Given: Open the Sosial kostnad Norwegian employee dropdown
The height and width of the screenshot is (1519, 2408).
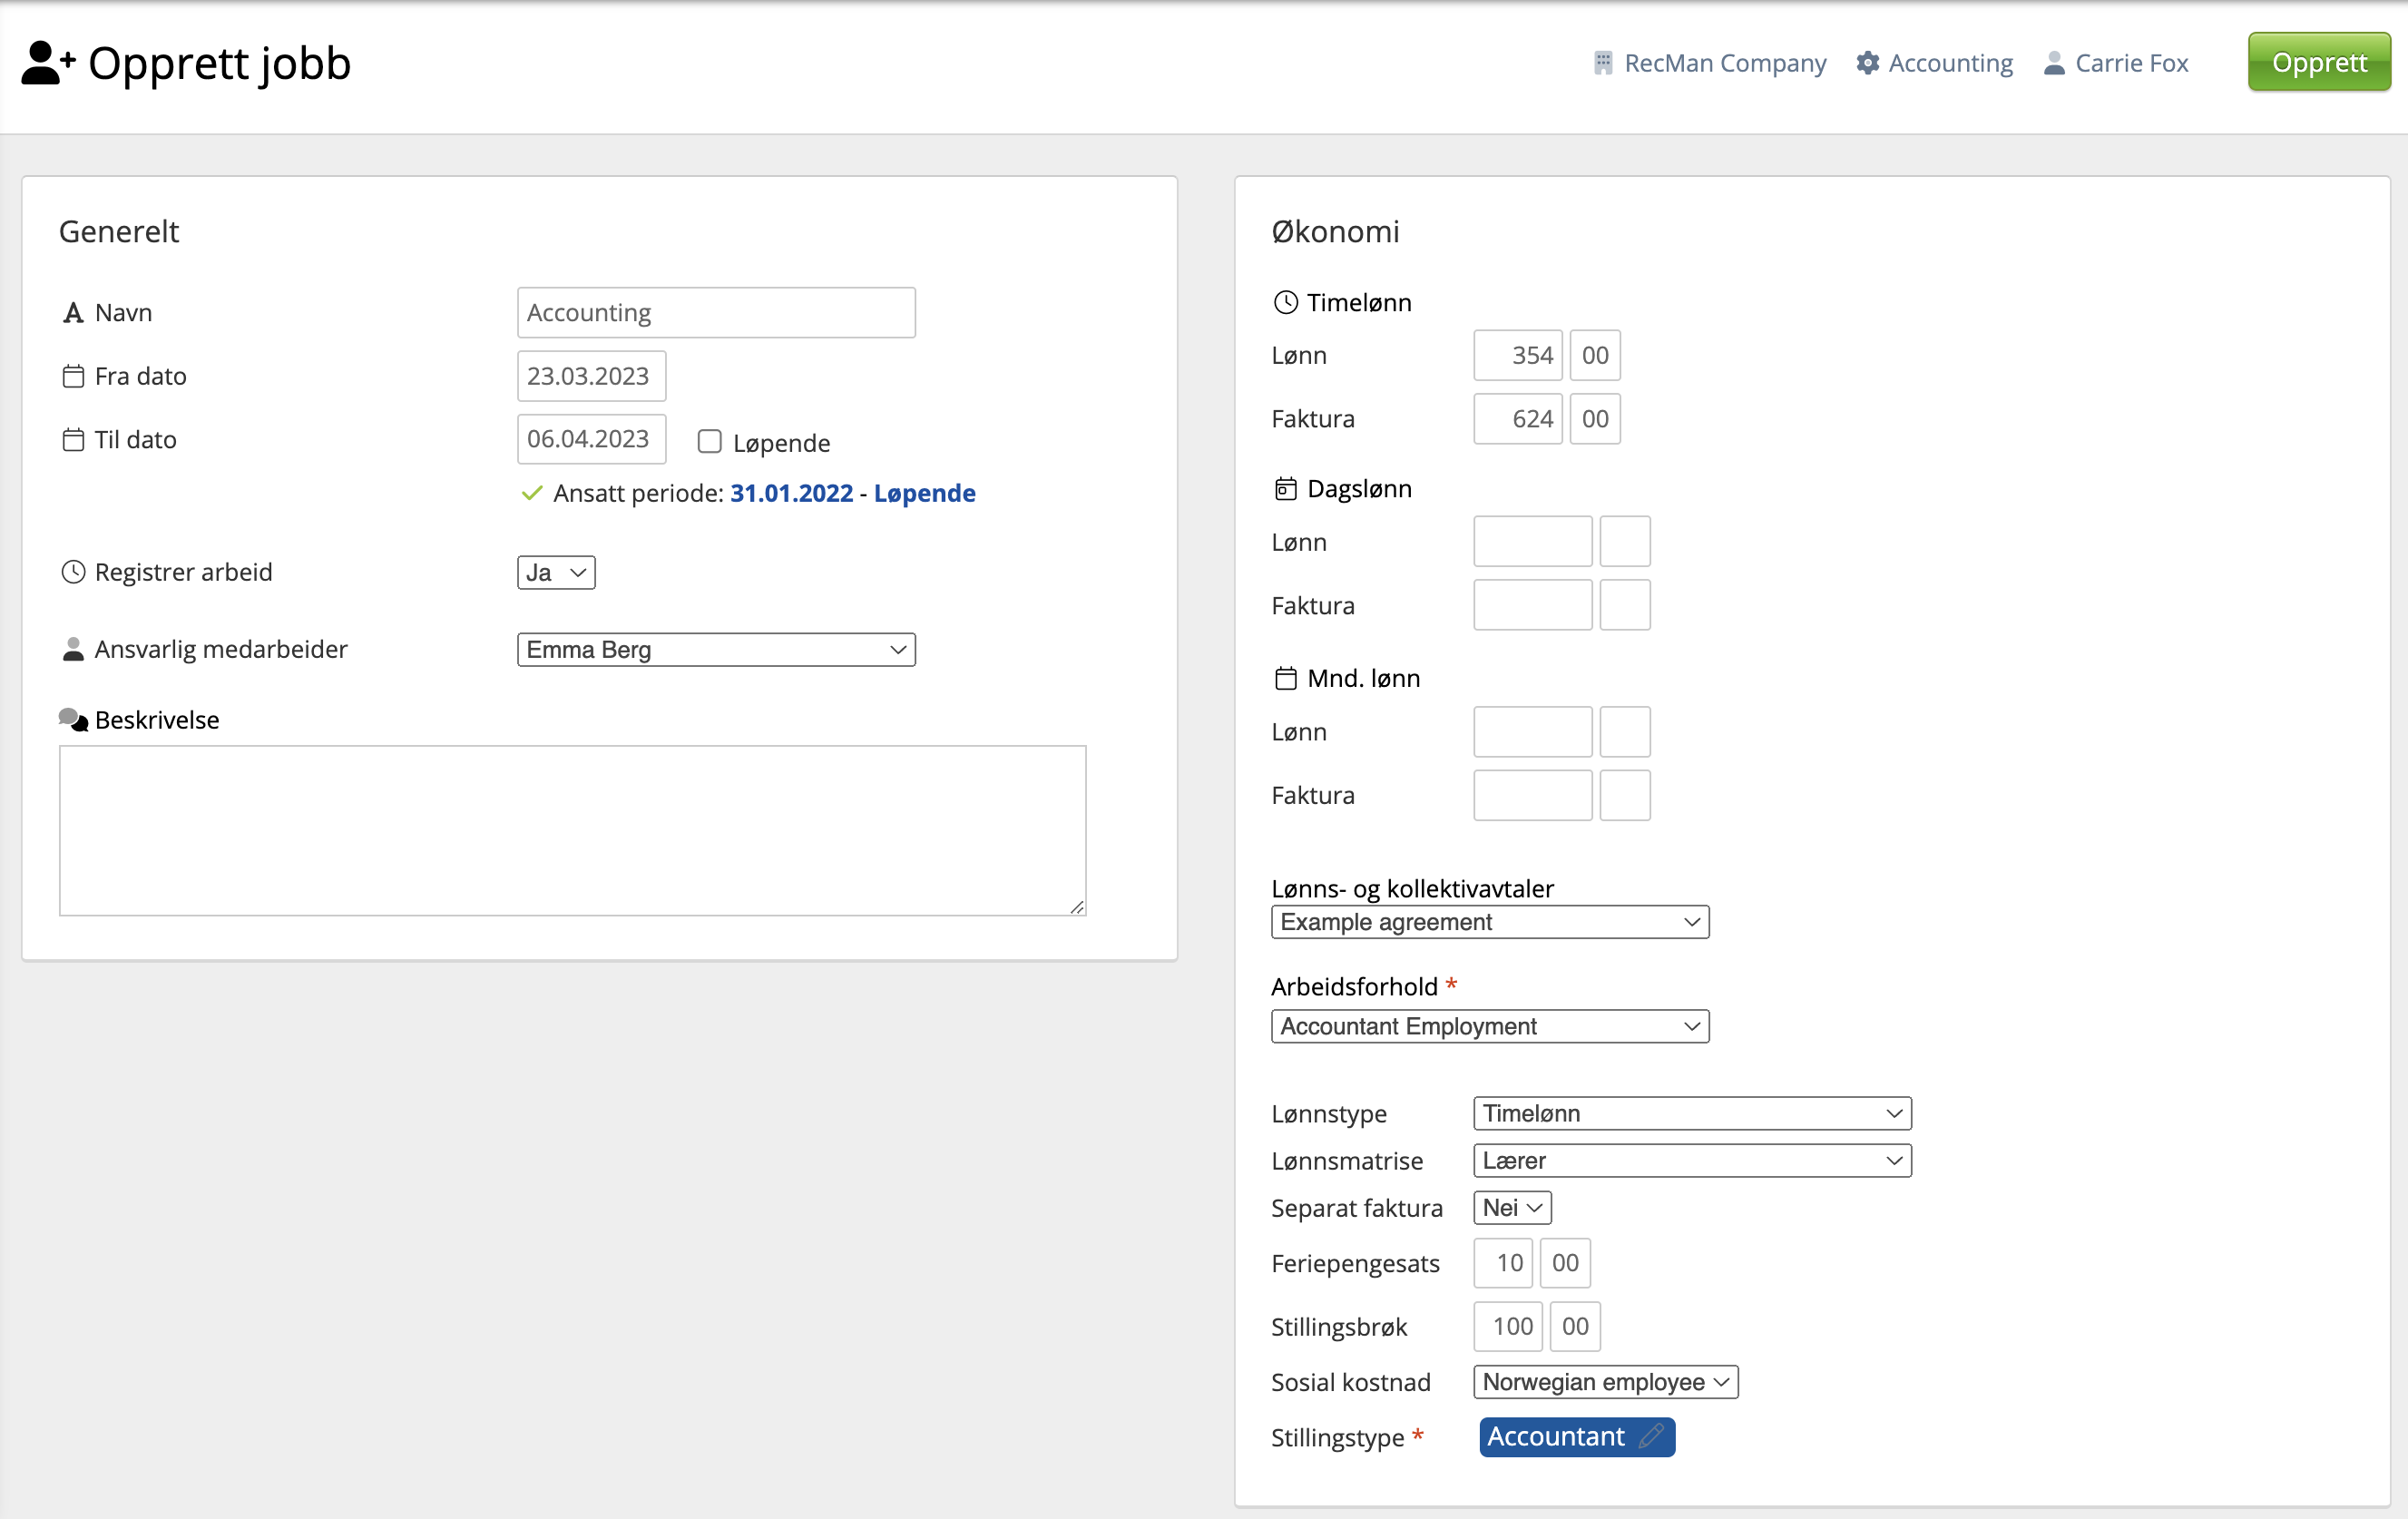Looking at the screenshot, I should [x=1604, y=1381].
